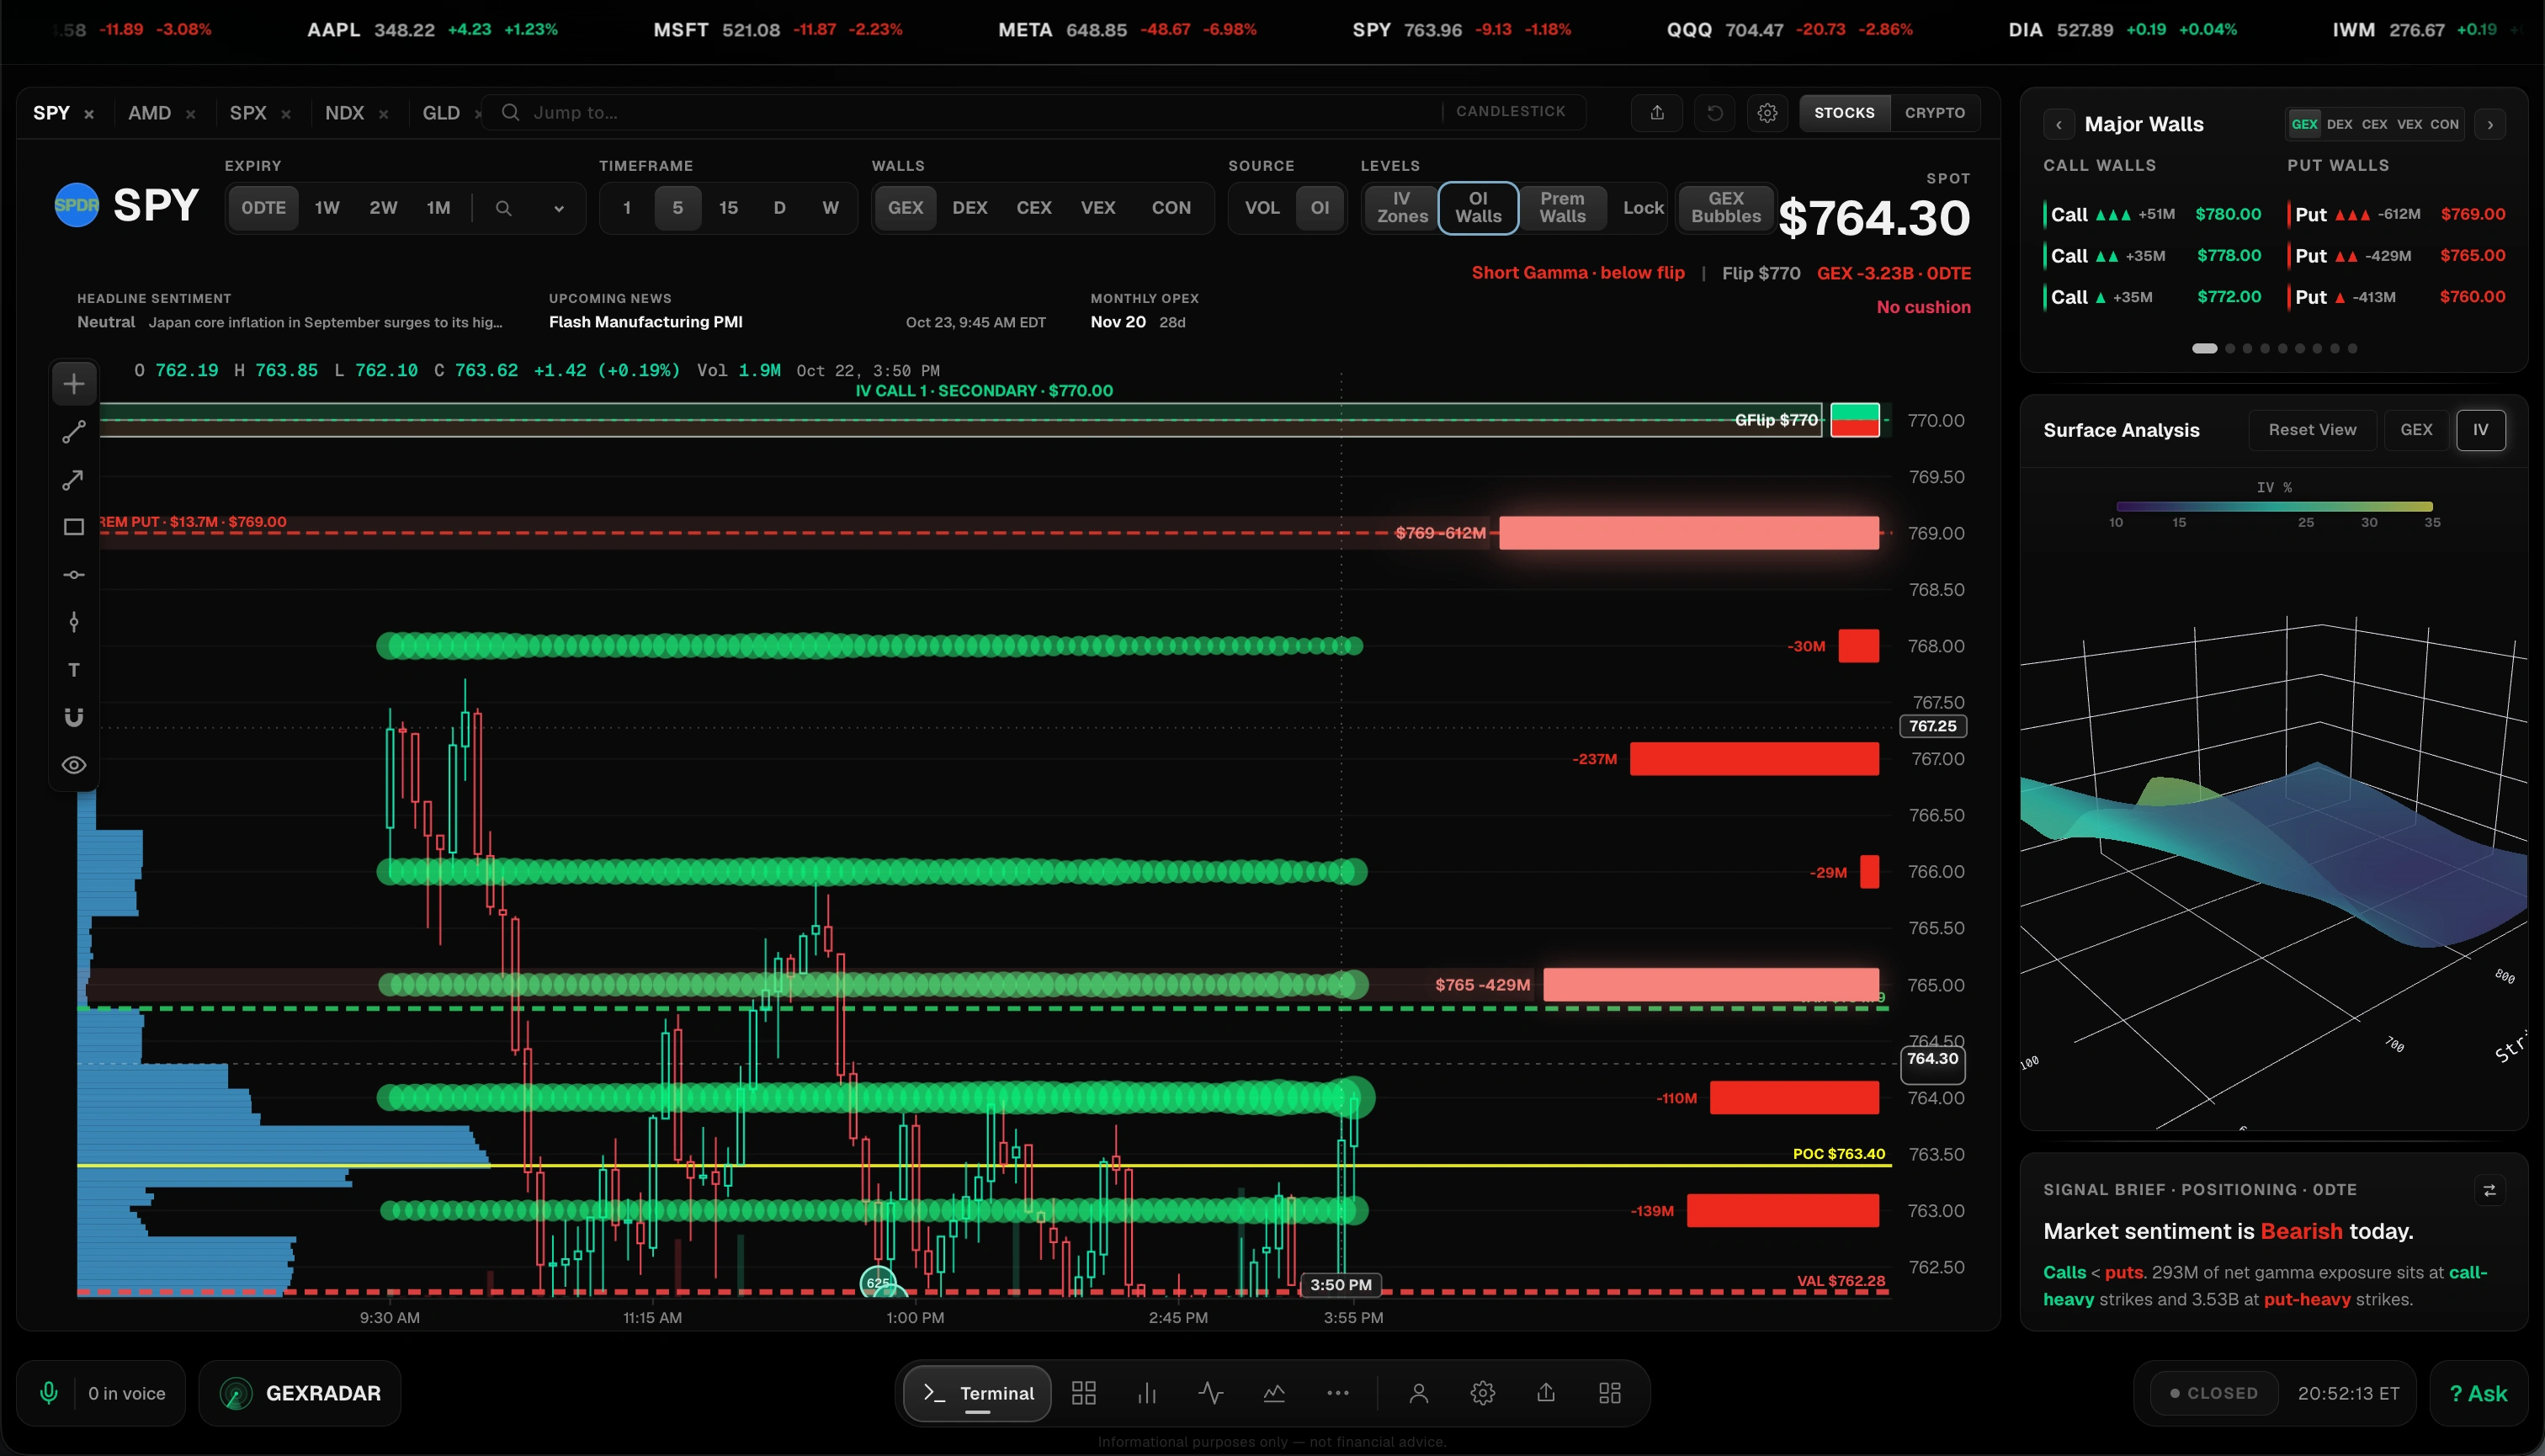Select the DEX tab in Major Walls
Image resolution: width=2545 pixels, height=1456 pixels.
click(x=2339, y=125)
